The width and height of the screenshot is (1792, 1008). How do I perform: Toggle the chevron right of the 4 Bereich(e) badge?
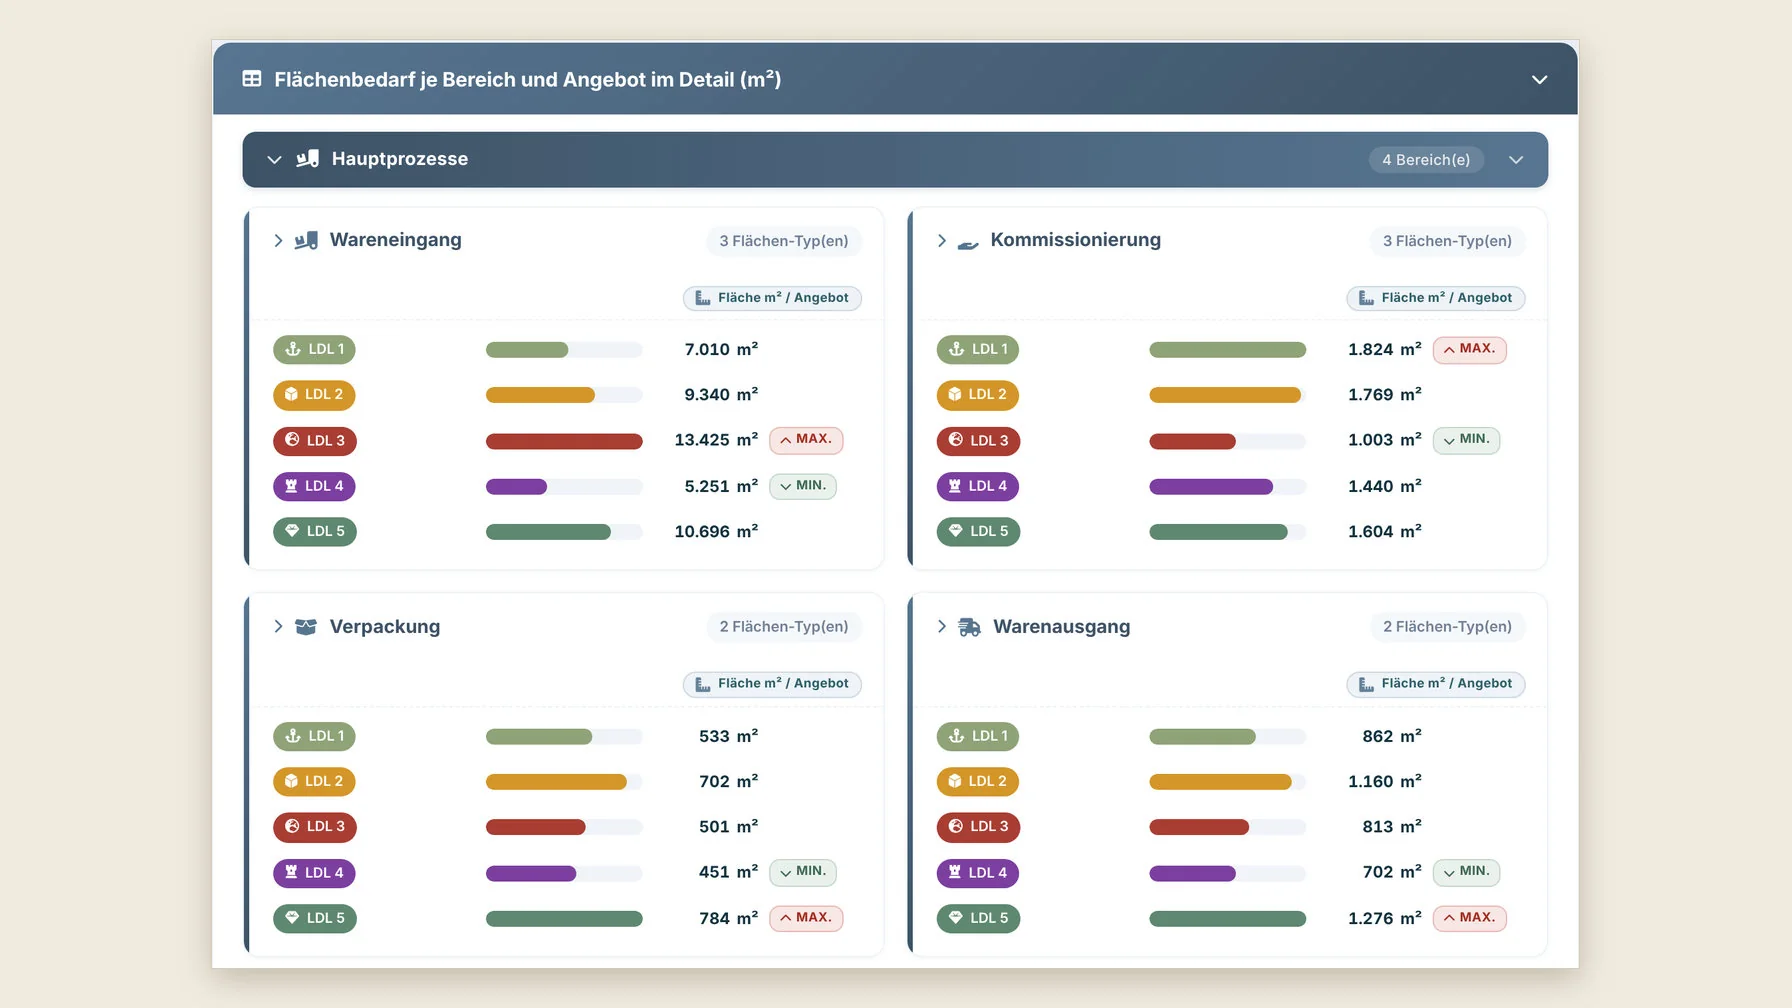coord(1516,160)
